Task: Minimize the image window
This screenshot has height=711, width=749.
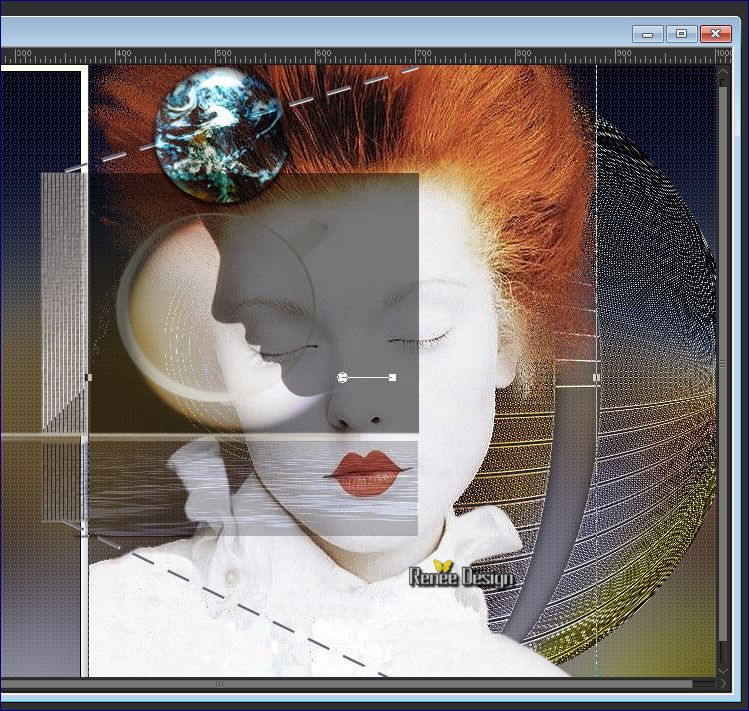Action: click(647, 34)
